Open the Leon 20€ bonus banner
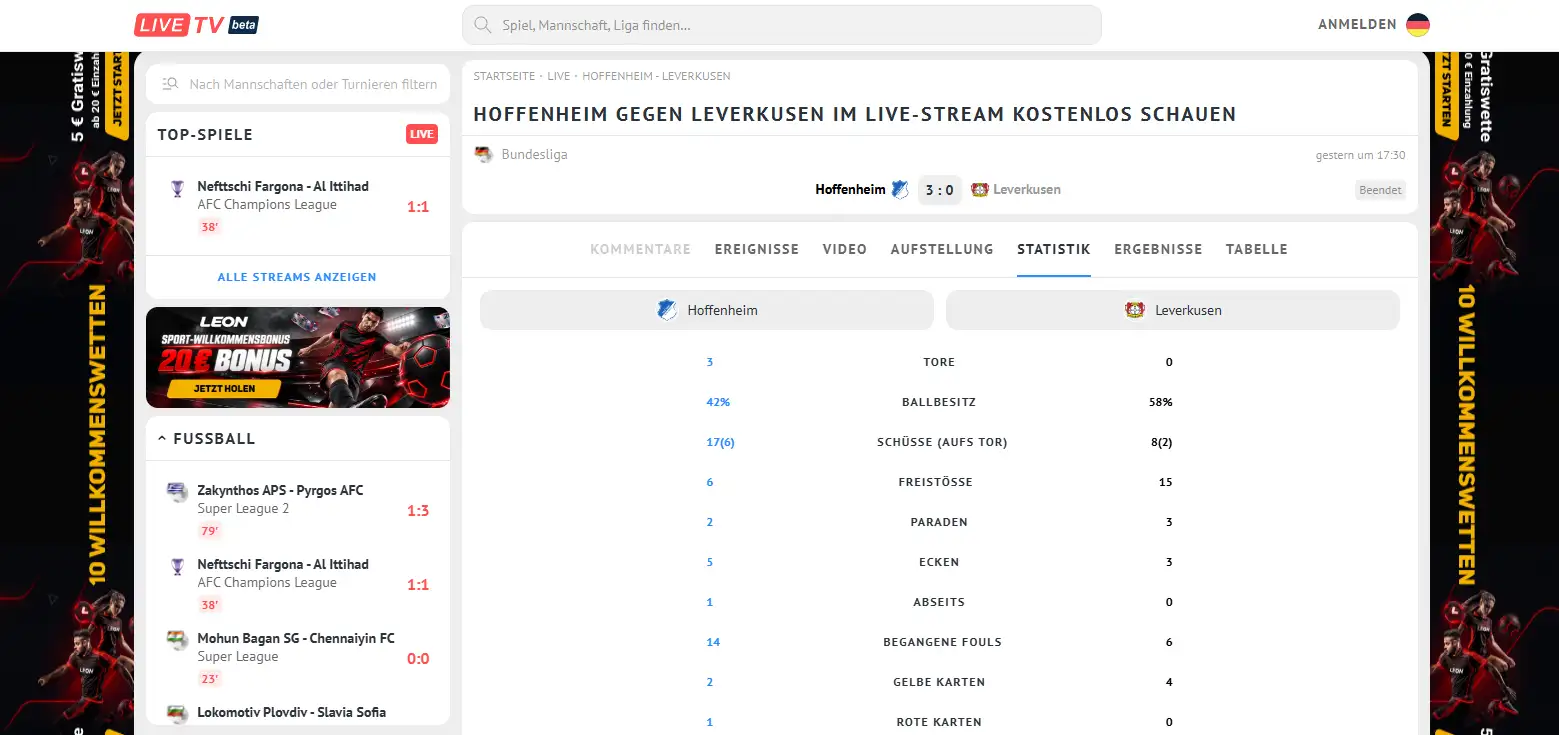This screenshot has height=735, width=1559. [298, 357]
